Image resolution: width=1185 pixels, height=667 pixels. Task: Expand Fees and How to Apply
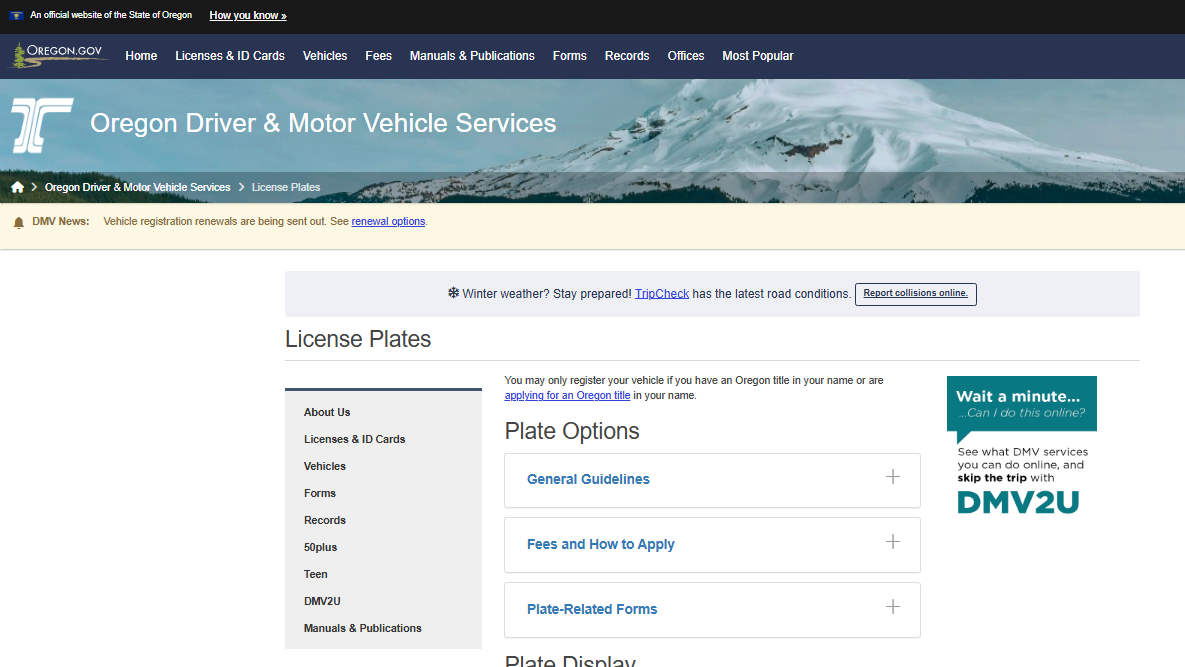tap(712, 545)
